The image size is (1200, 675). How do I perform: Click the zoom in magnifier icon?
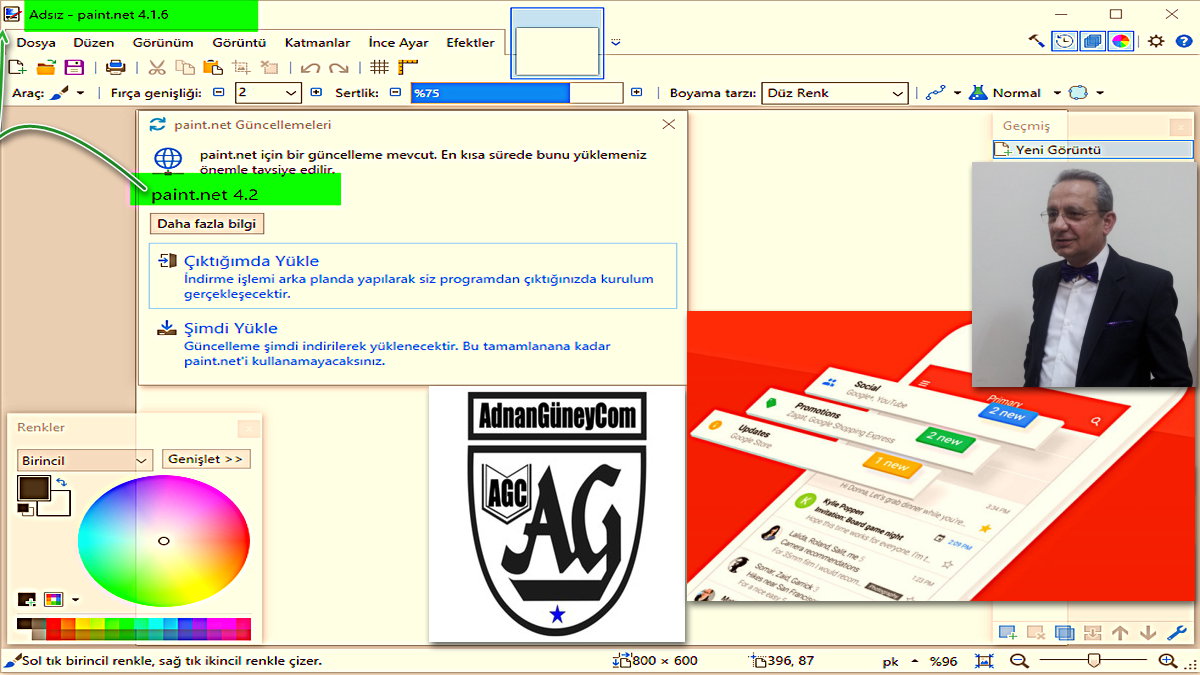click(1167, 661)
